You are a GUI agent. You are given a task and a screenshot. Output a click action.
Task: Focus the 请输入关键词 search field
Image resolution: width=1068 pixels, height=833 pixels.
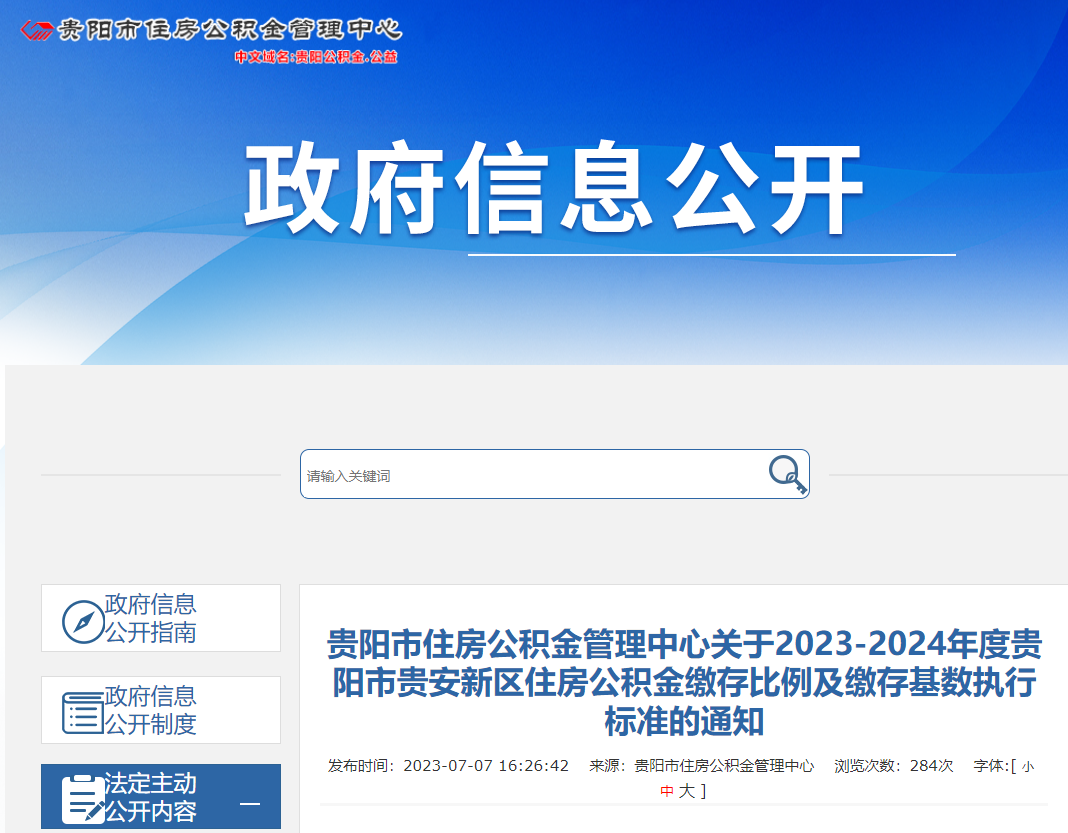tap(530, 475)
